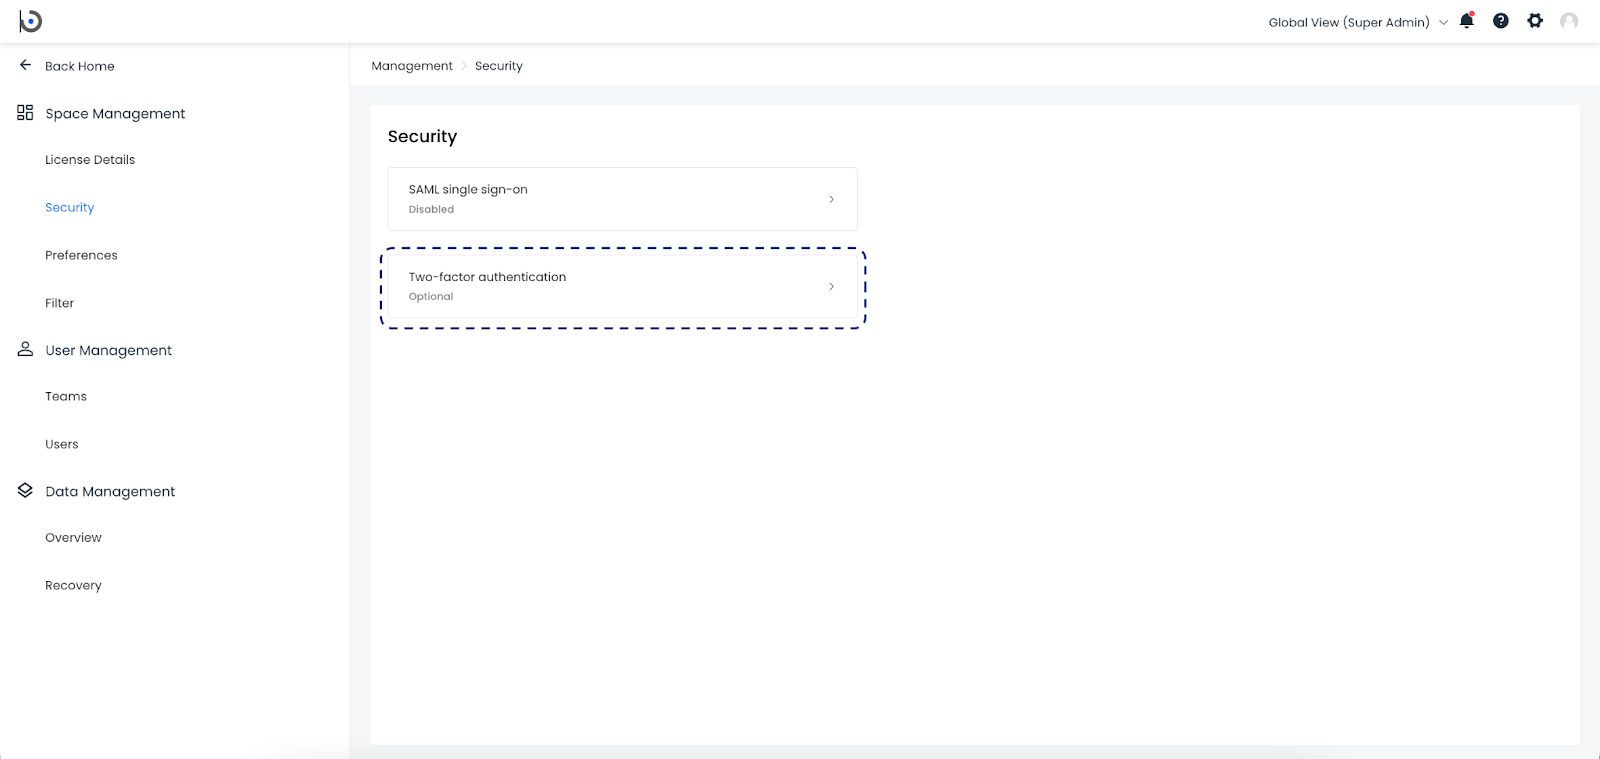This screenshot has height=759, width=1600.
Task: Open the help question mark icon
Action: coord(1501,21)
